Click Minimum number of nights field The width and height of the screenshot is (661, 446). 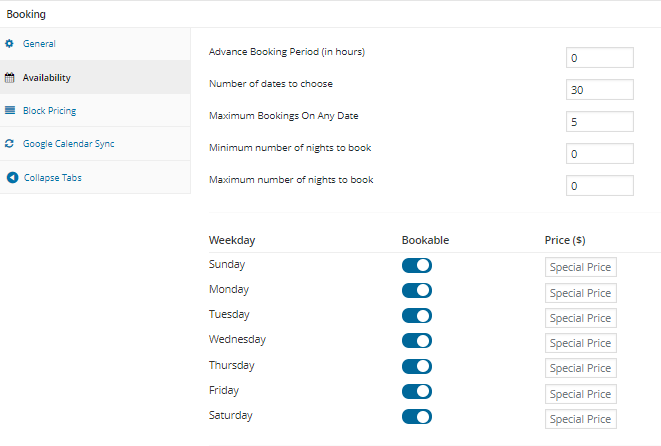[599, 154]
